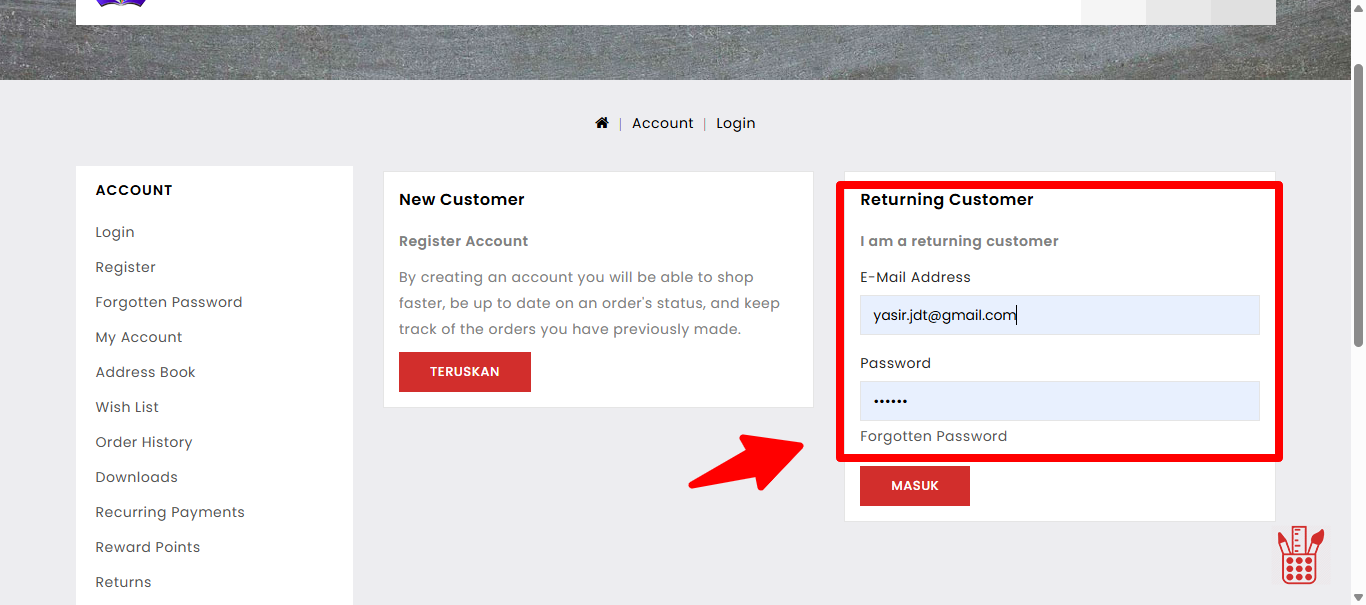Select Register in the Account sidebar
This screenshot has height=605, width=1366.
click(x=126, y=267)
